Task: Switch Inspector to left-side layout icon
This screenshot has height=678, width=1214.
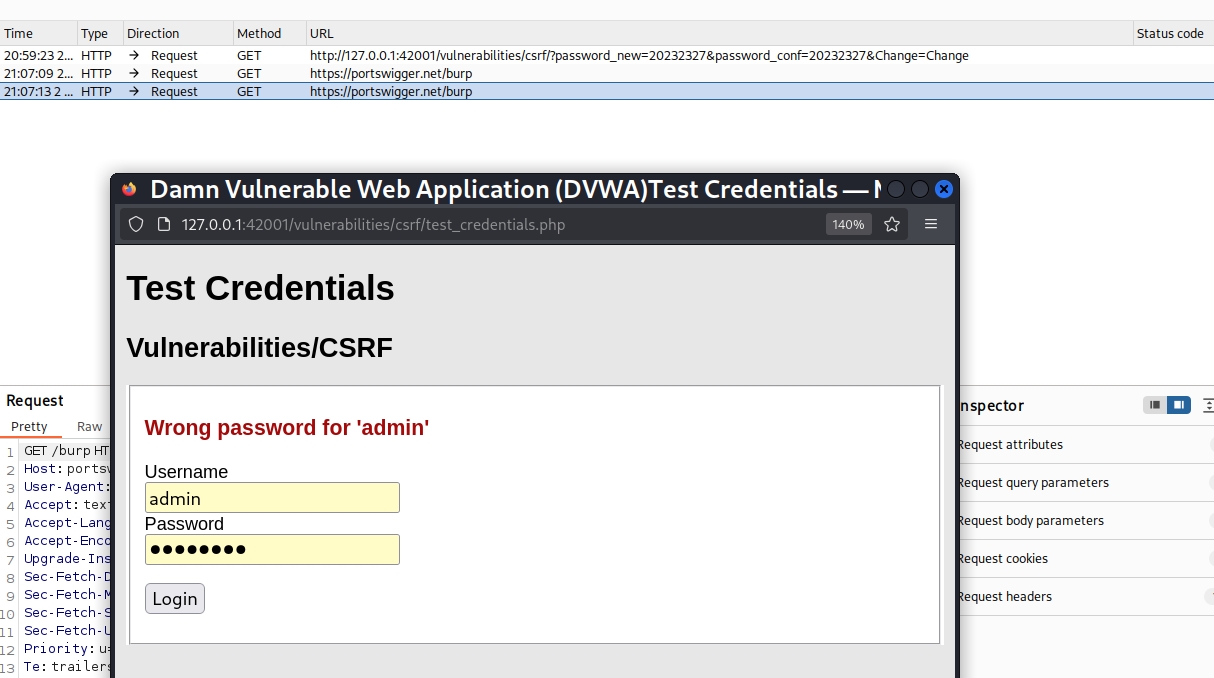Action: pos(1155,405)
